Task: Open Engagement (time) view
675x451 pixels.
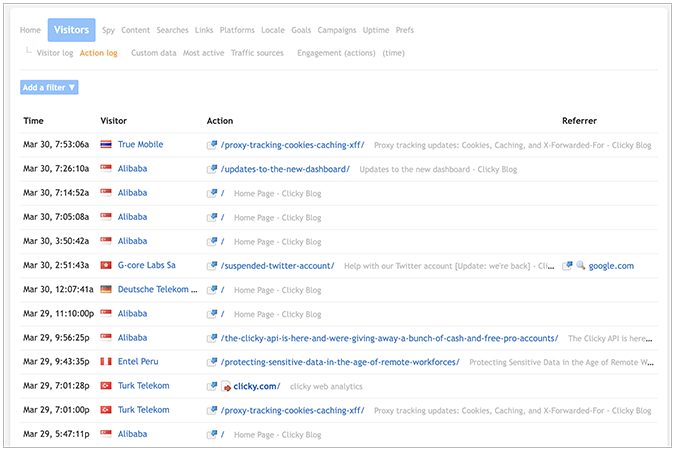Action: point(393,53)
